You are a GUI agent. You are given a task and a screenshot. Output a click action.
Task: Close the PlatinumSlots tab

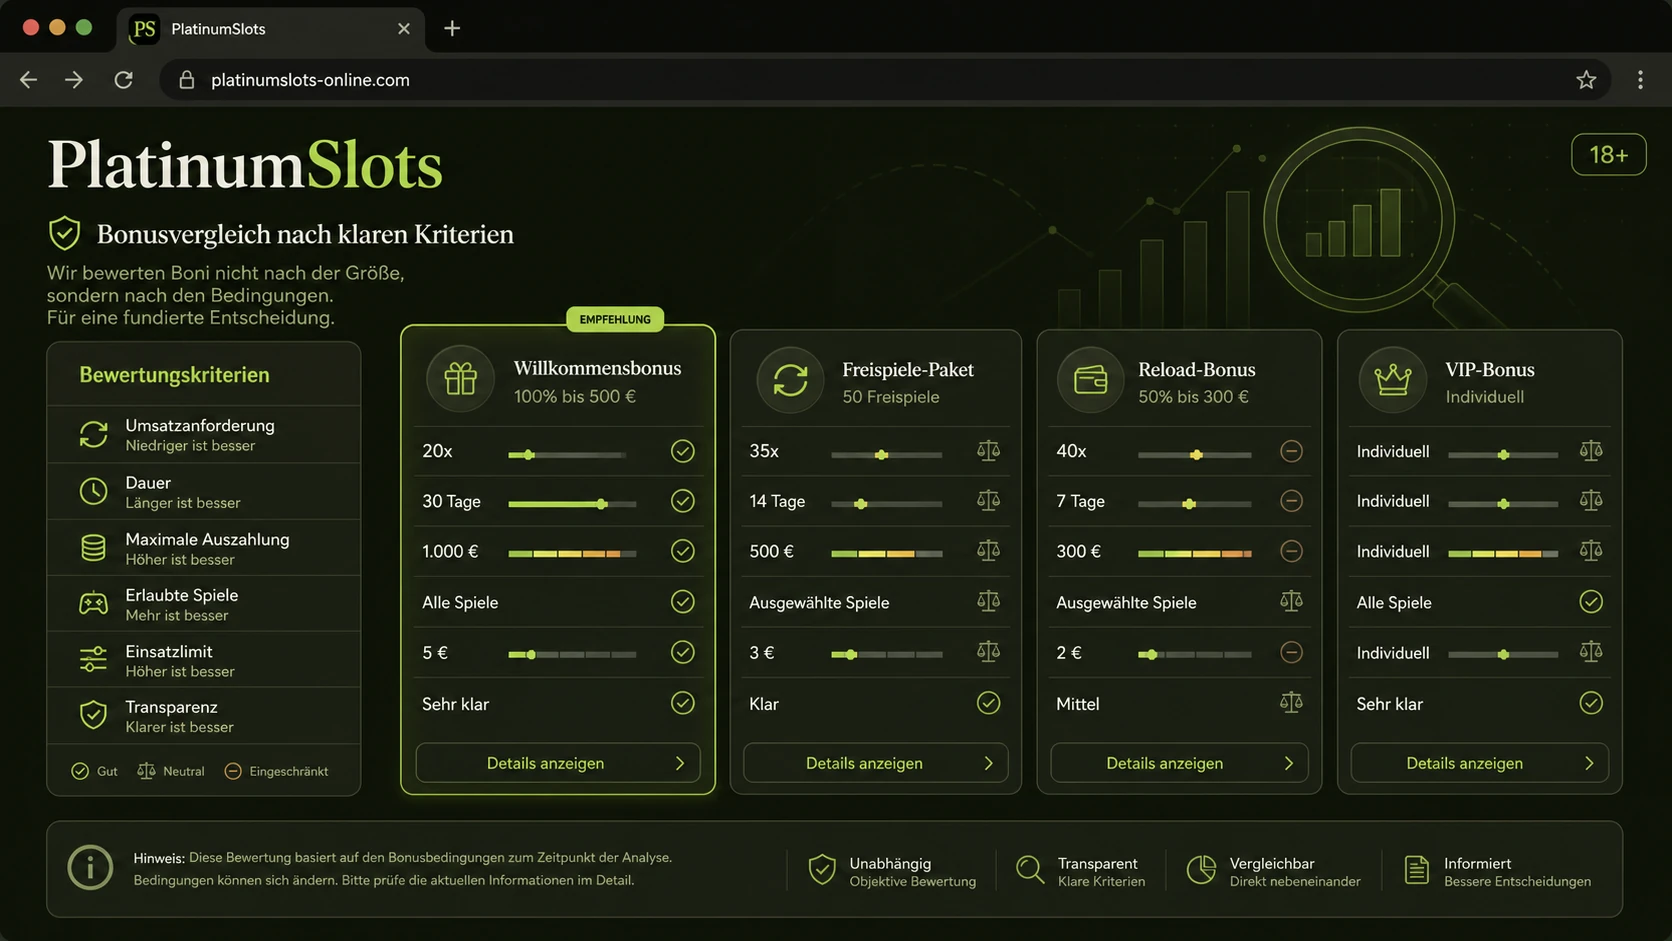(x=404, y=29)
